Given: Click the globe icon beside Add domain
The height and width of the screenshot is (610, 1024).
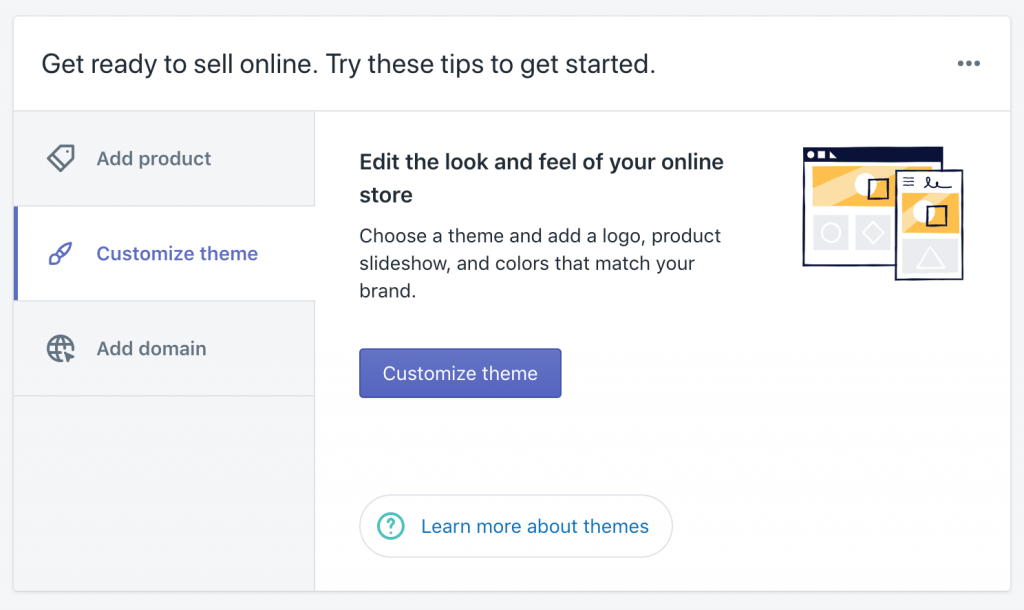Looking at the screenshot, I should (61, 348).
